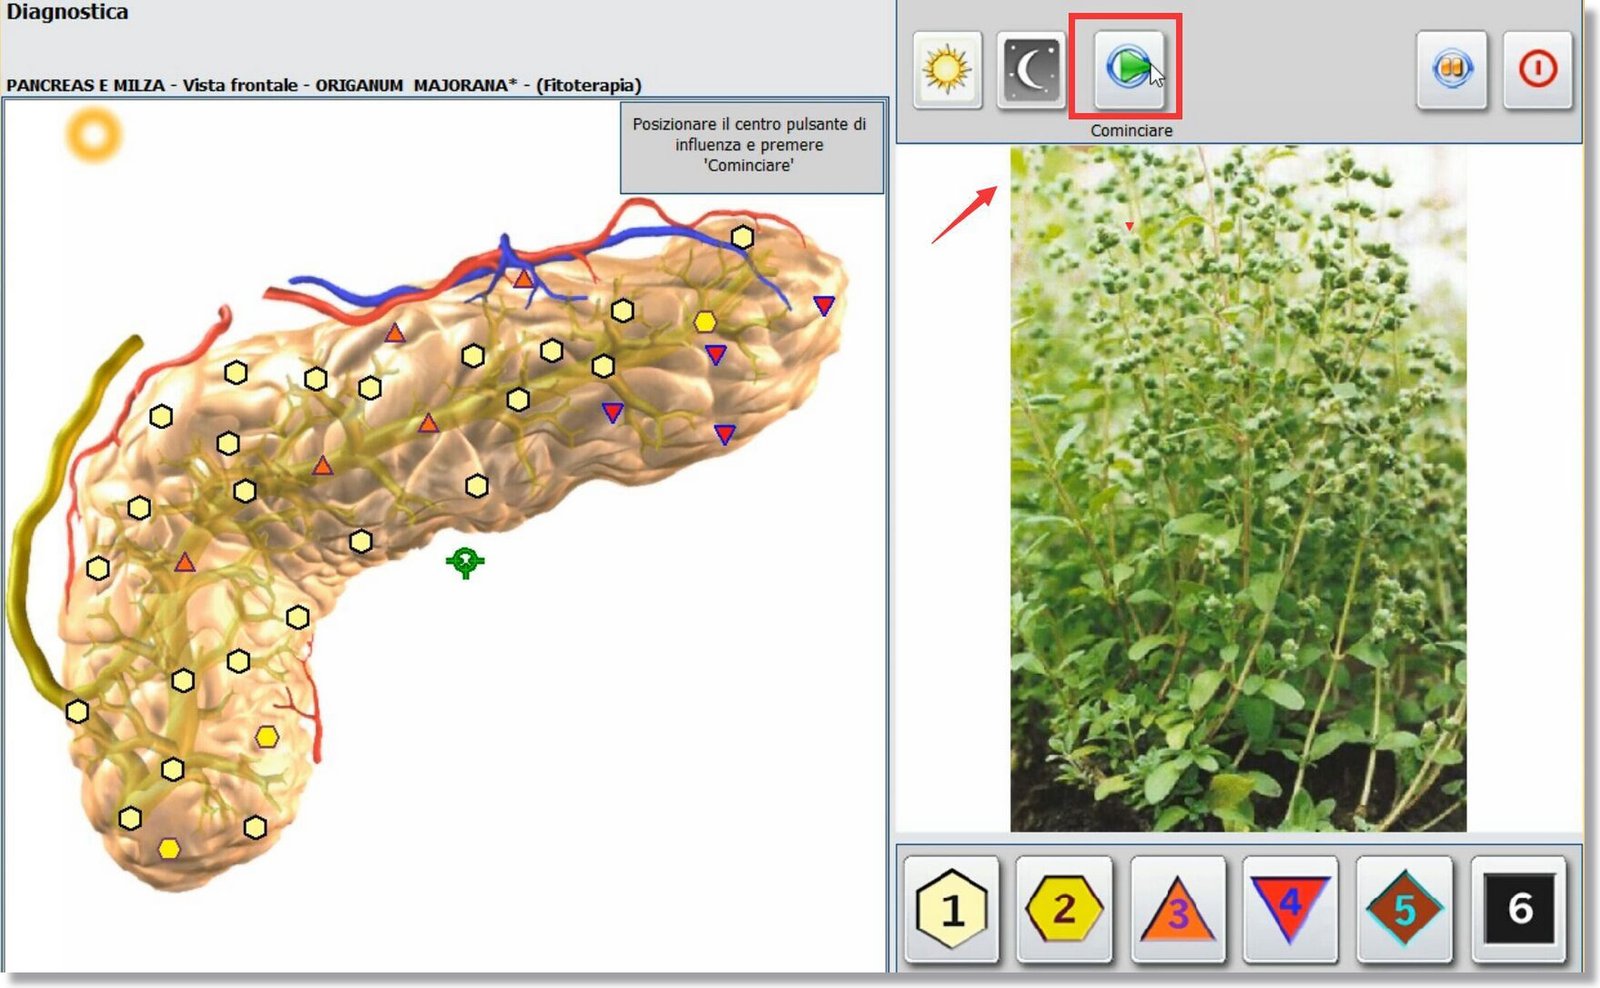Click the orange pulsing ring

point(94,135)
